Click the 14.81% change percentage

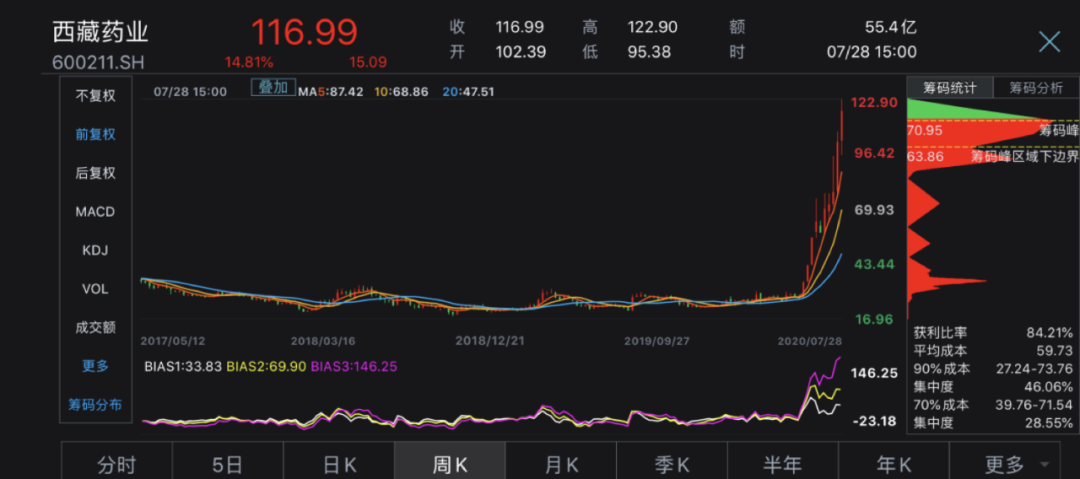[249, 62]
